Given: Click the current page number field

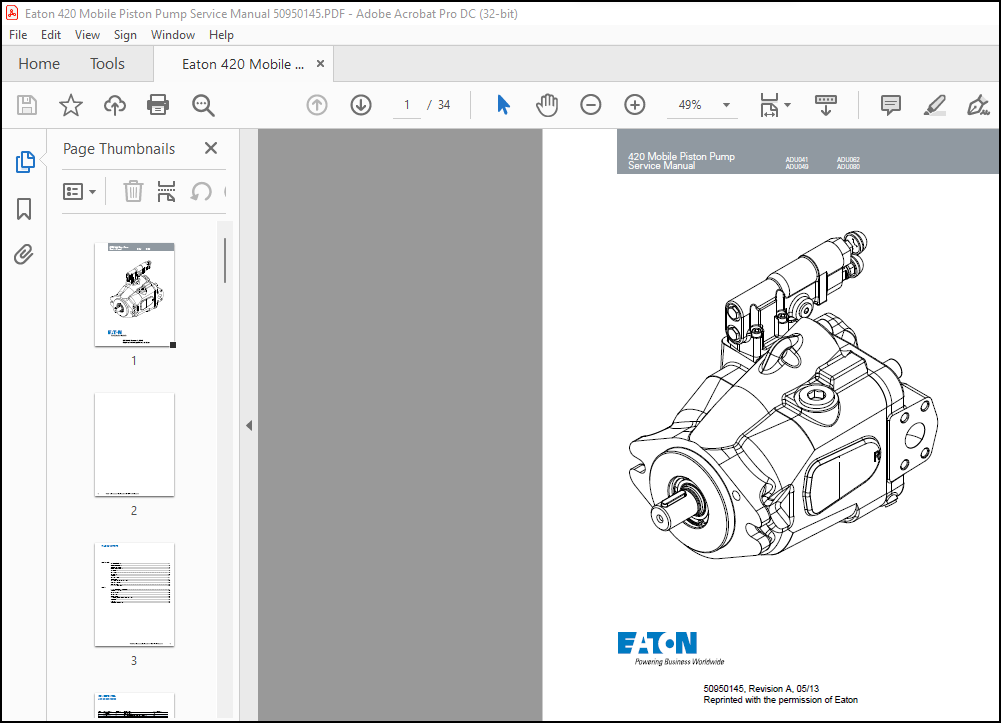Looking at the screenshot, I should (407, 105).
